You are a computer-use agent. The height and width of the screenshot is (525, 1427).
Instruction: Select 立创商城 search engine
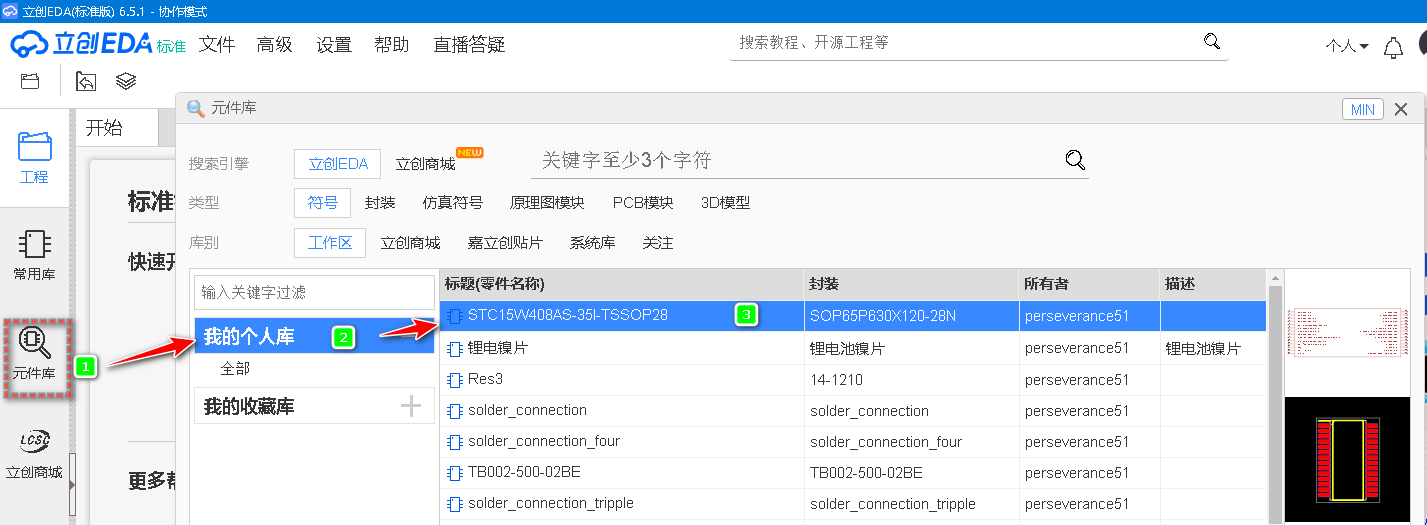(426, 164)
